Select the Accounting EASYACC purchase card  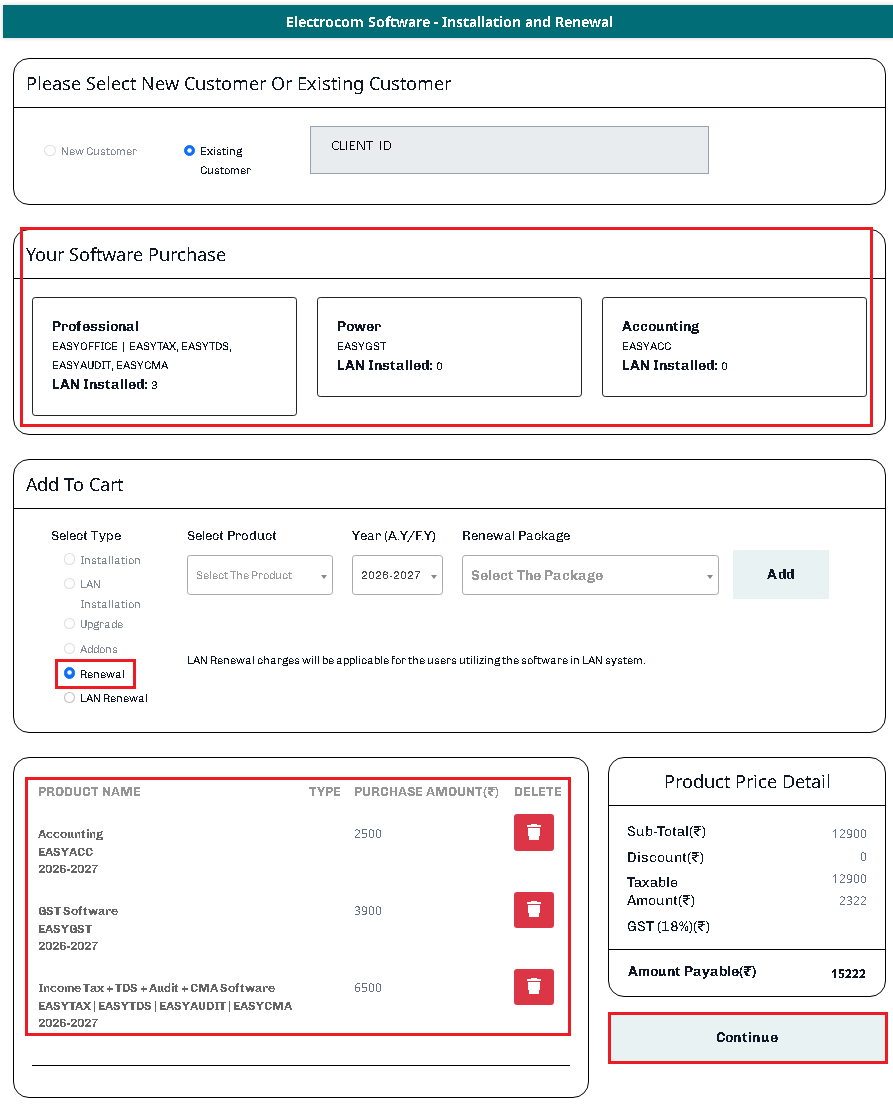pyautogui.click(x=734, y=347)
